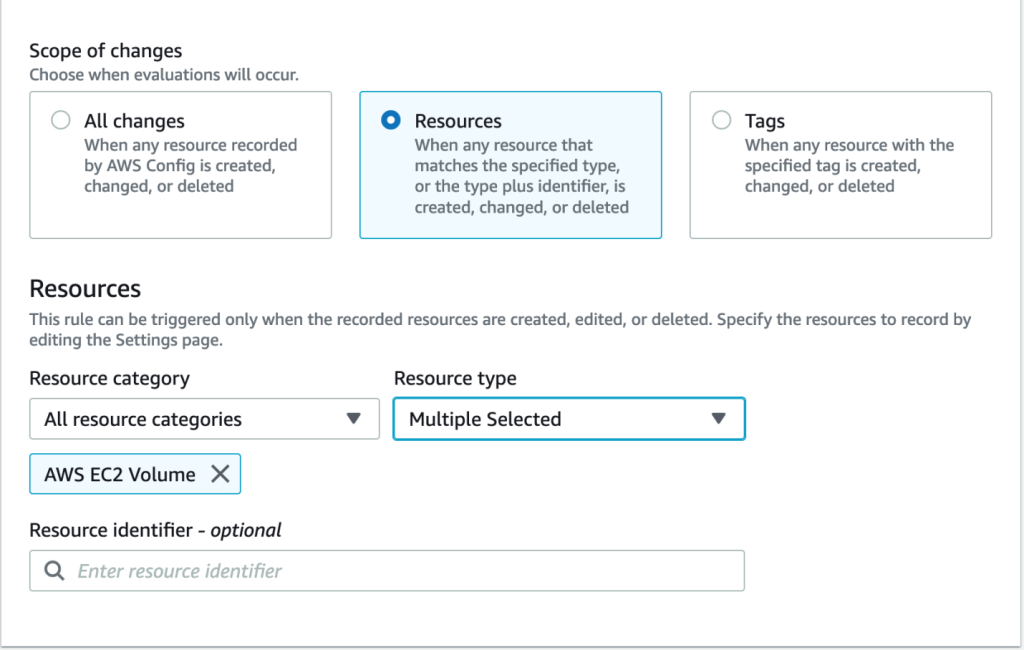Click the search icon in the Resource identifier box

click(55, 570)
